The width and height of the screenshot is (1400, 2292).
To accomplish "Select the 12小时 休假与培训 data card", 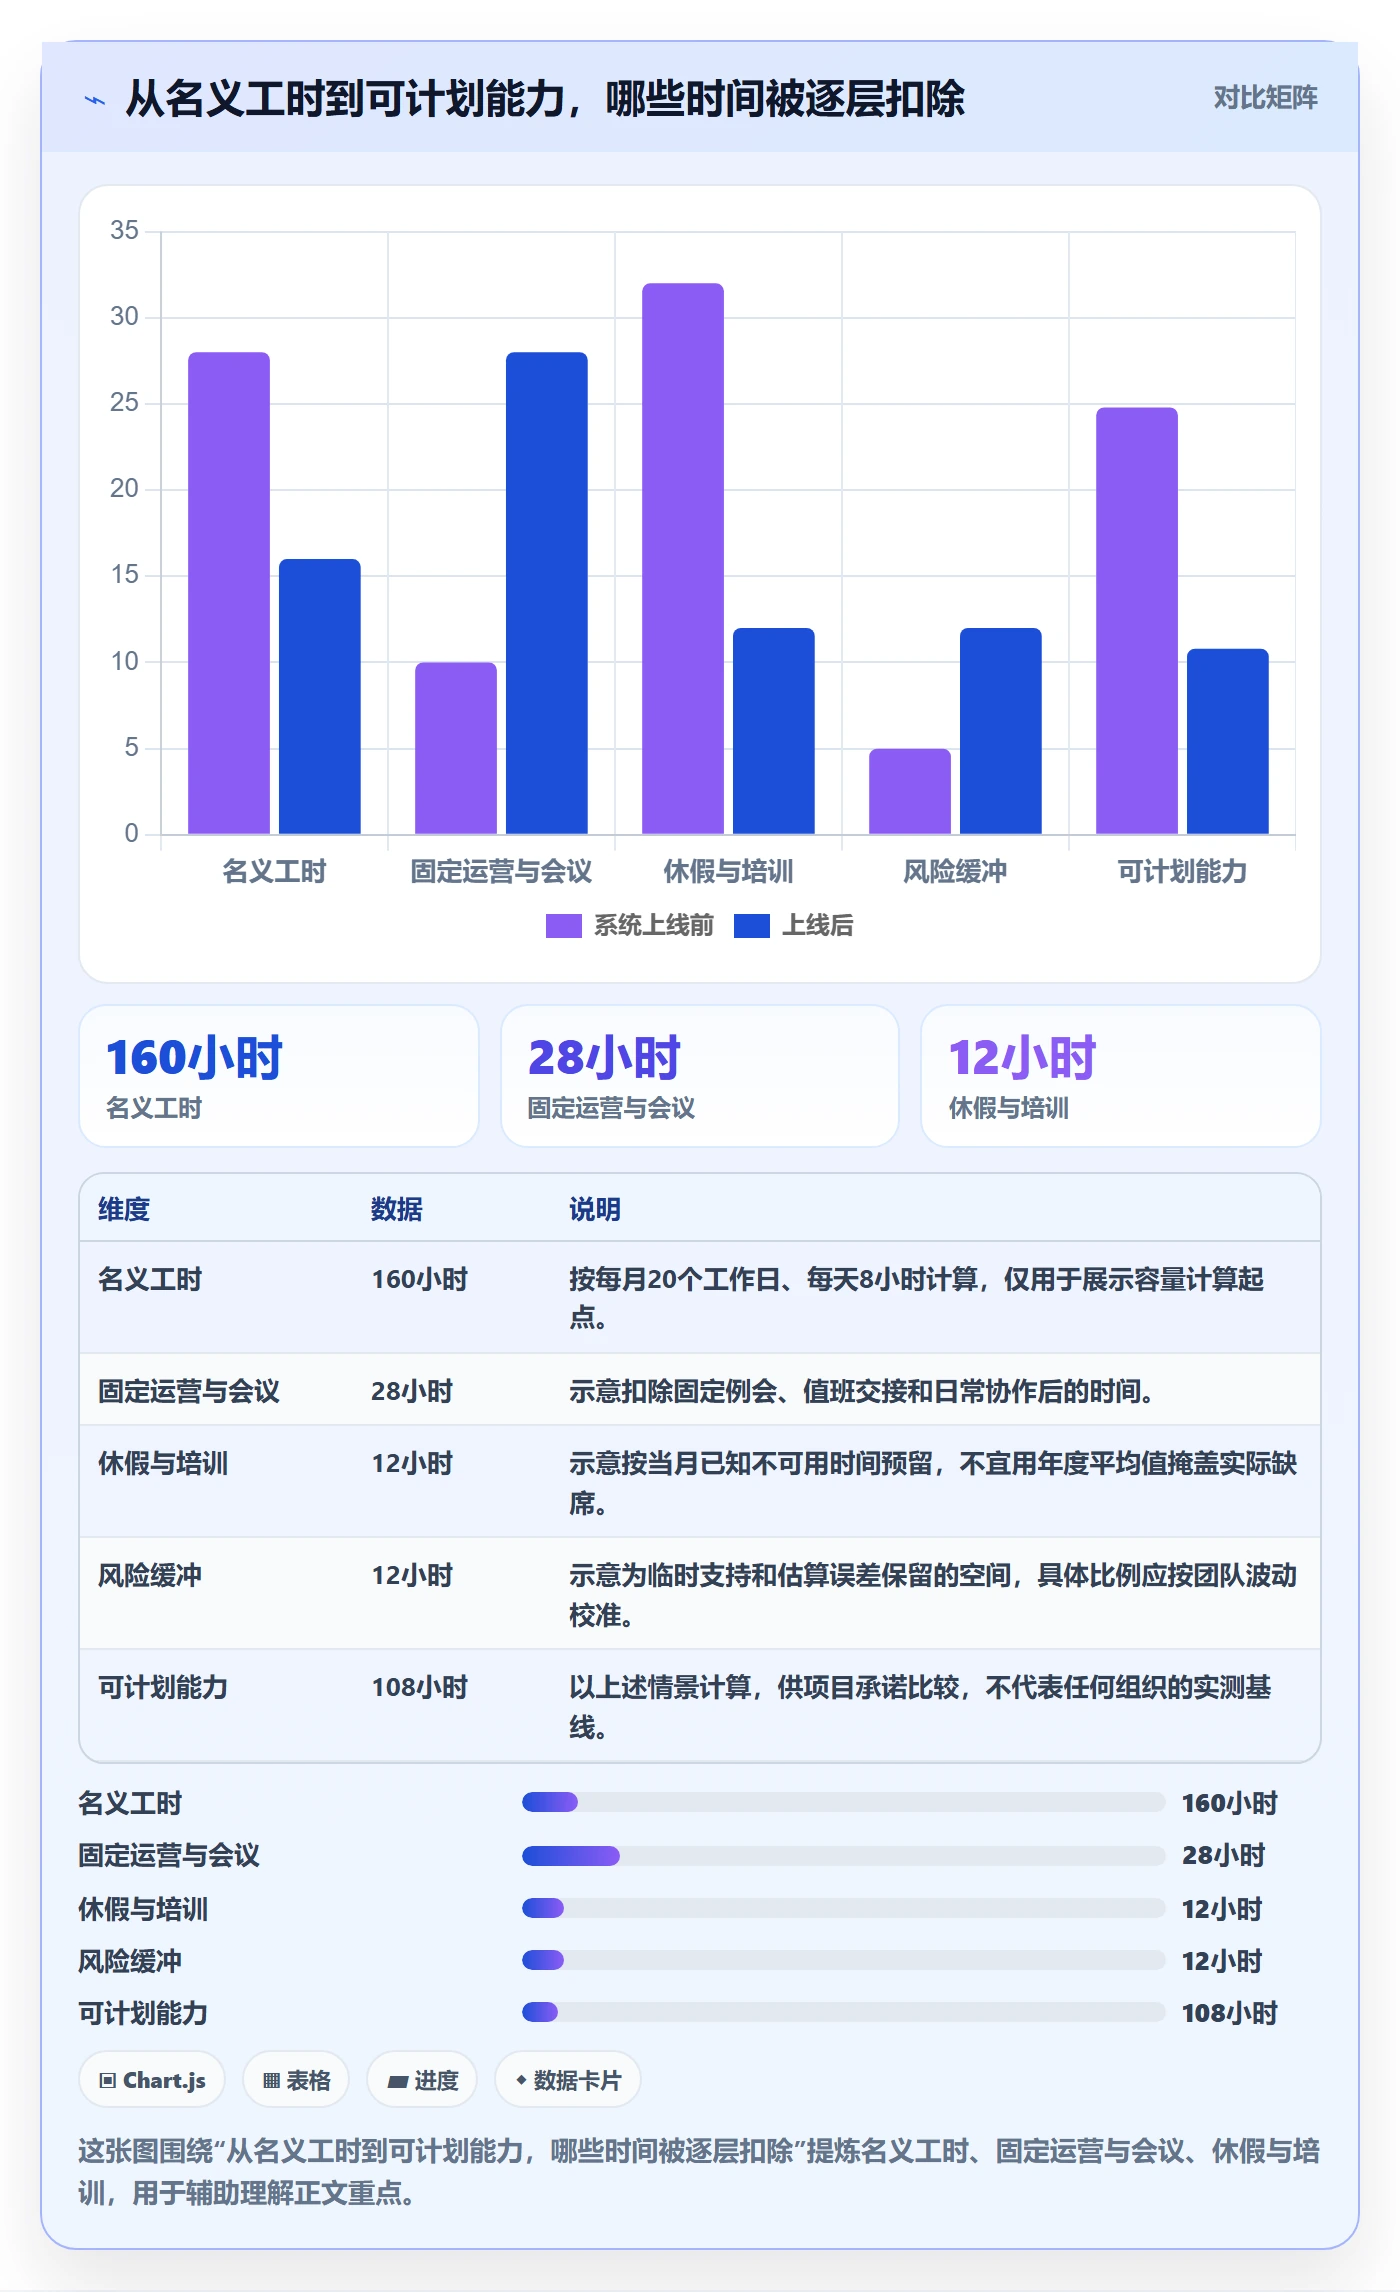I will pyautogui.click(x=1120, y=1076).
